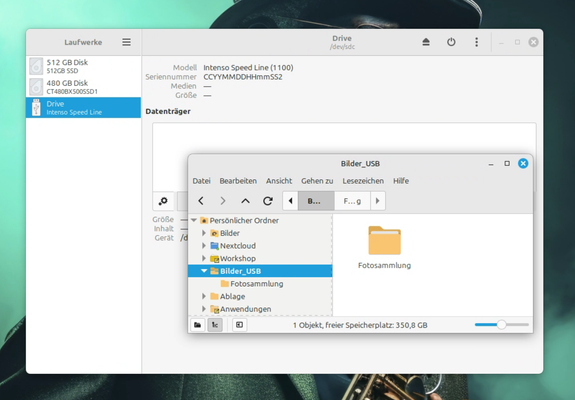The image size is (575, 400).
Task: Close the Bilder_USB window
Action: 523,164
